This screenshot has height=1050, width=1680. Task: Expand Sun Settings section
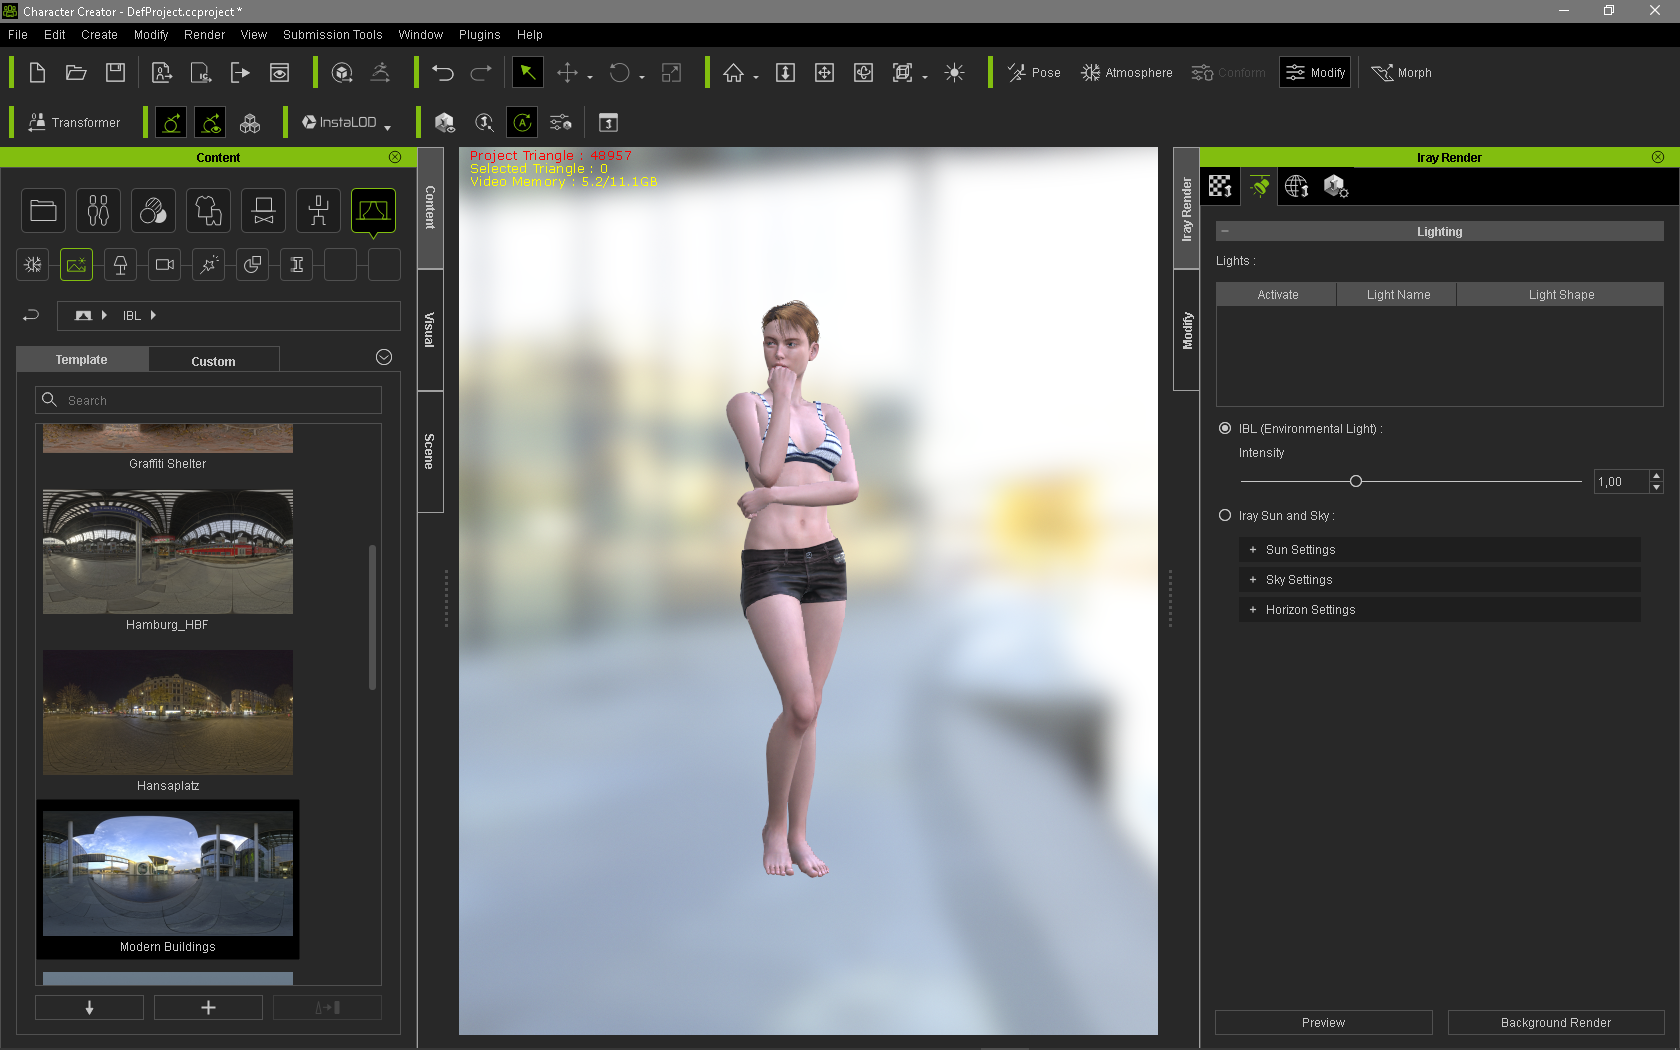pos(1439,550)
